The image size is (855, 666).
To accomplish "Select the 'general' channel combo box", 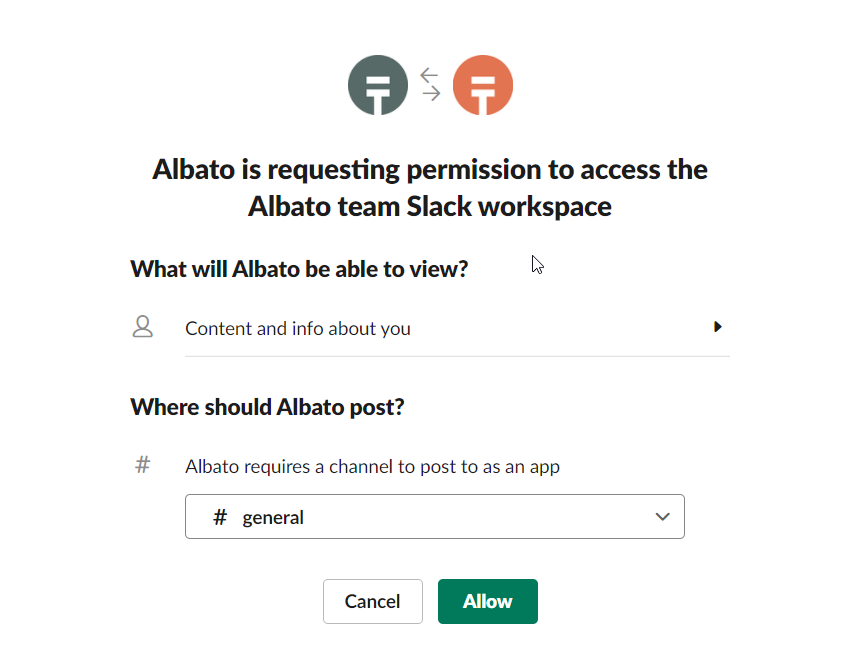I will click(x=434, y=517).
